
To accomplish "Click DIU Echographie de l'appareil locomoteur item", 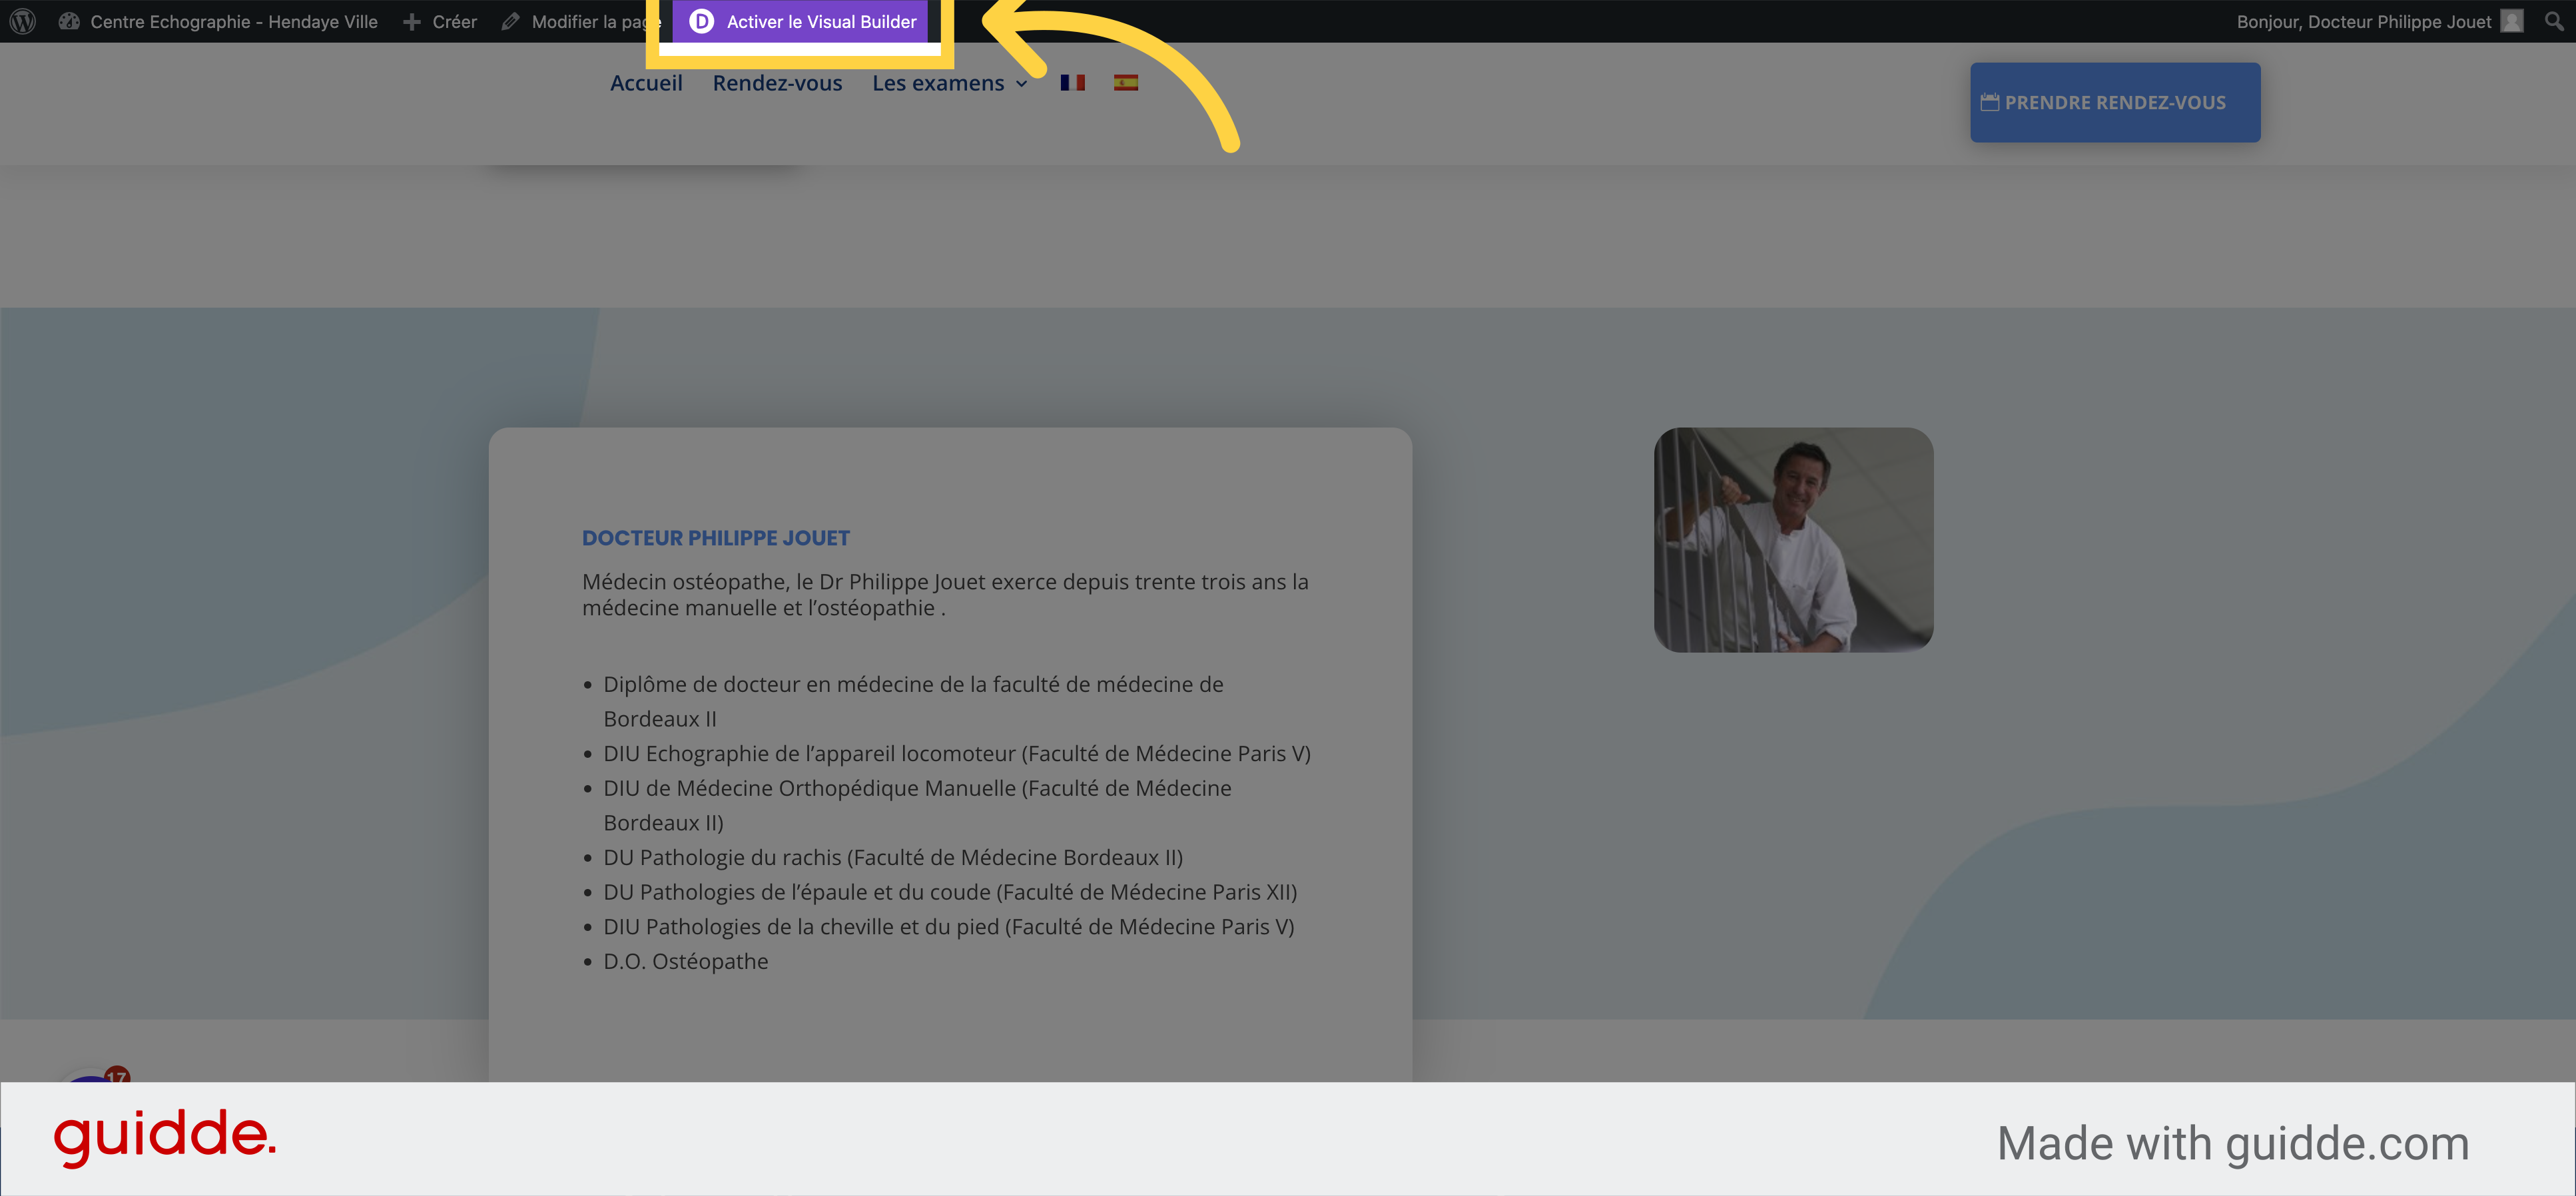I will pyautogui.click(x=957, y=753).
